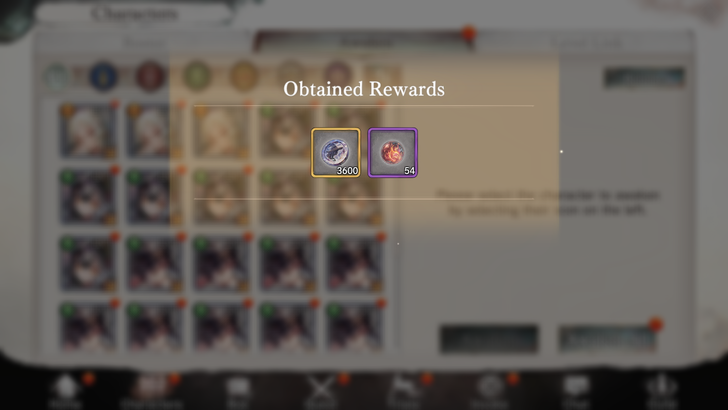Image resolution: width=728 pixels, height=410 pixels.
Task: Switch to the dark red highlighted tab
Action: point(364,42)
